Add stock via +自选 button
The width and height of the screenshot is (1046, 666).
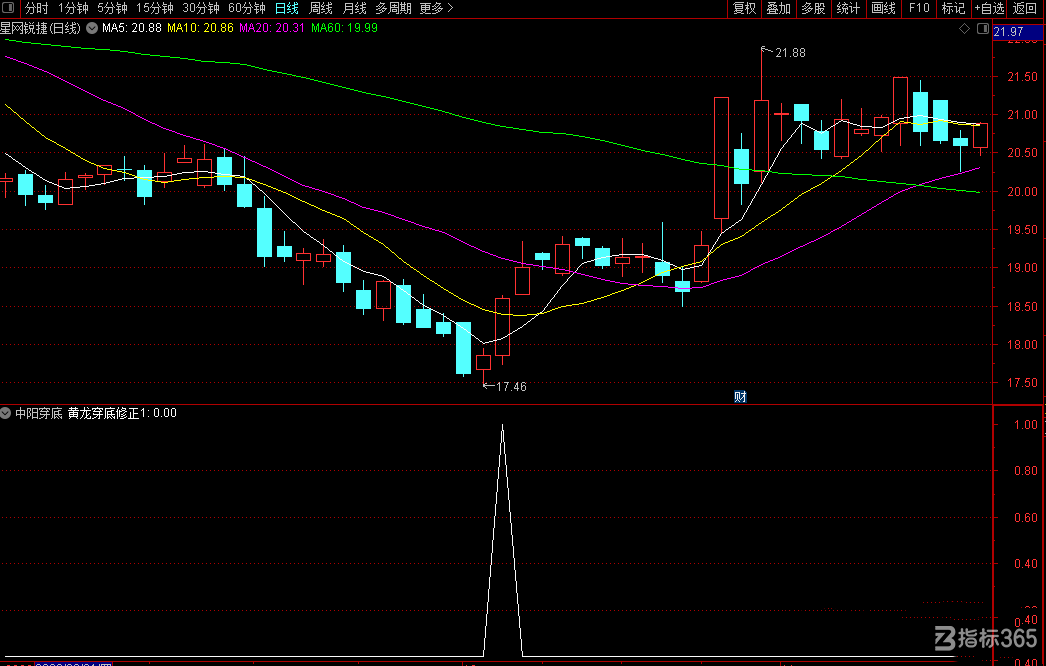989,8
